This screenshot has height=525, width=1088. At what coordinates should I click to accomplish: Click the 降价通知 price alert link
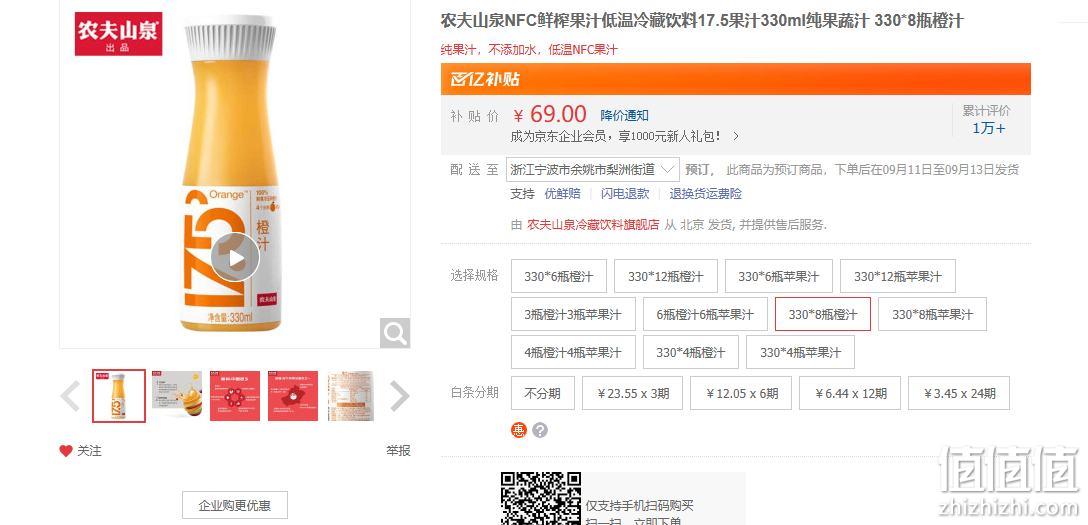(624, 116)
